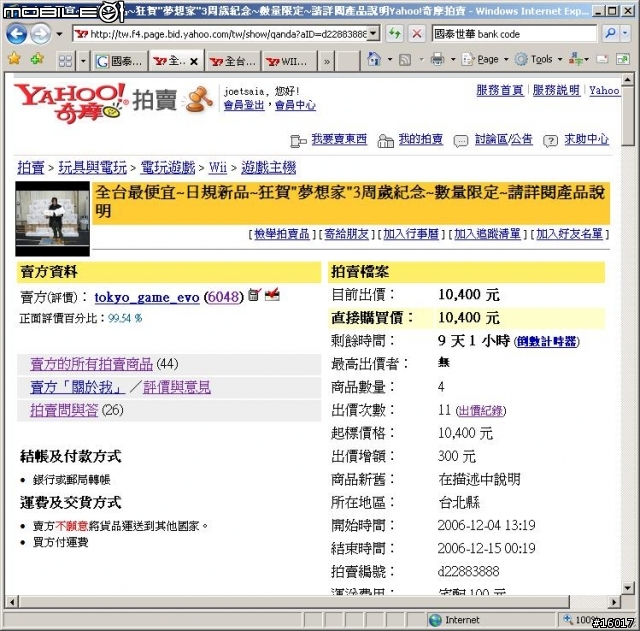The width and height of the screenshot is (640, 631).
Task: Click the RSS feeds icon
Action: click(405, 60)
